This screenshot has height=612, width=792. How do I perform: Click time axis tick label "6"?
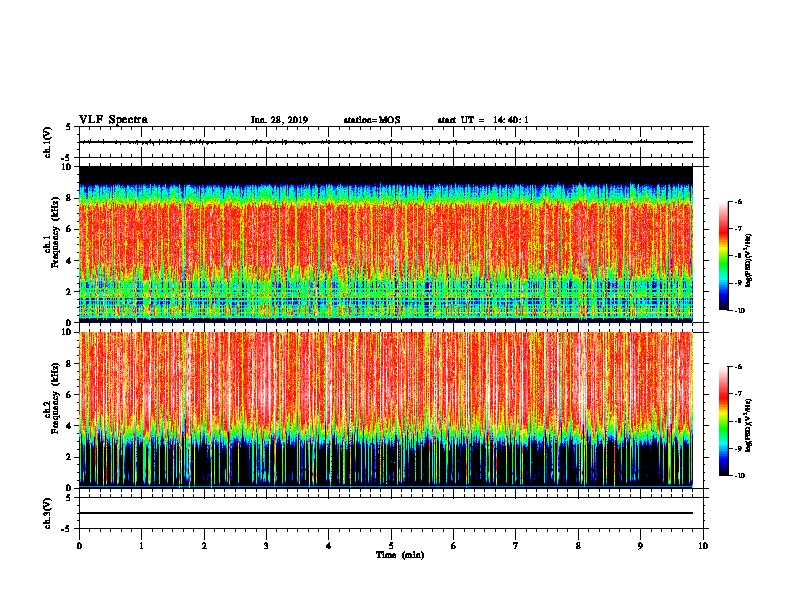[x=454, y=546]
